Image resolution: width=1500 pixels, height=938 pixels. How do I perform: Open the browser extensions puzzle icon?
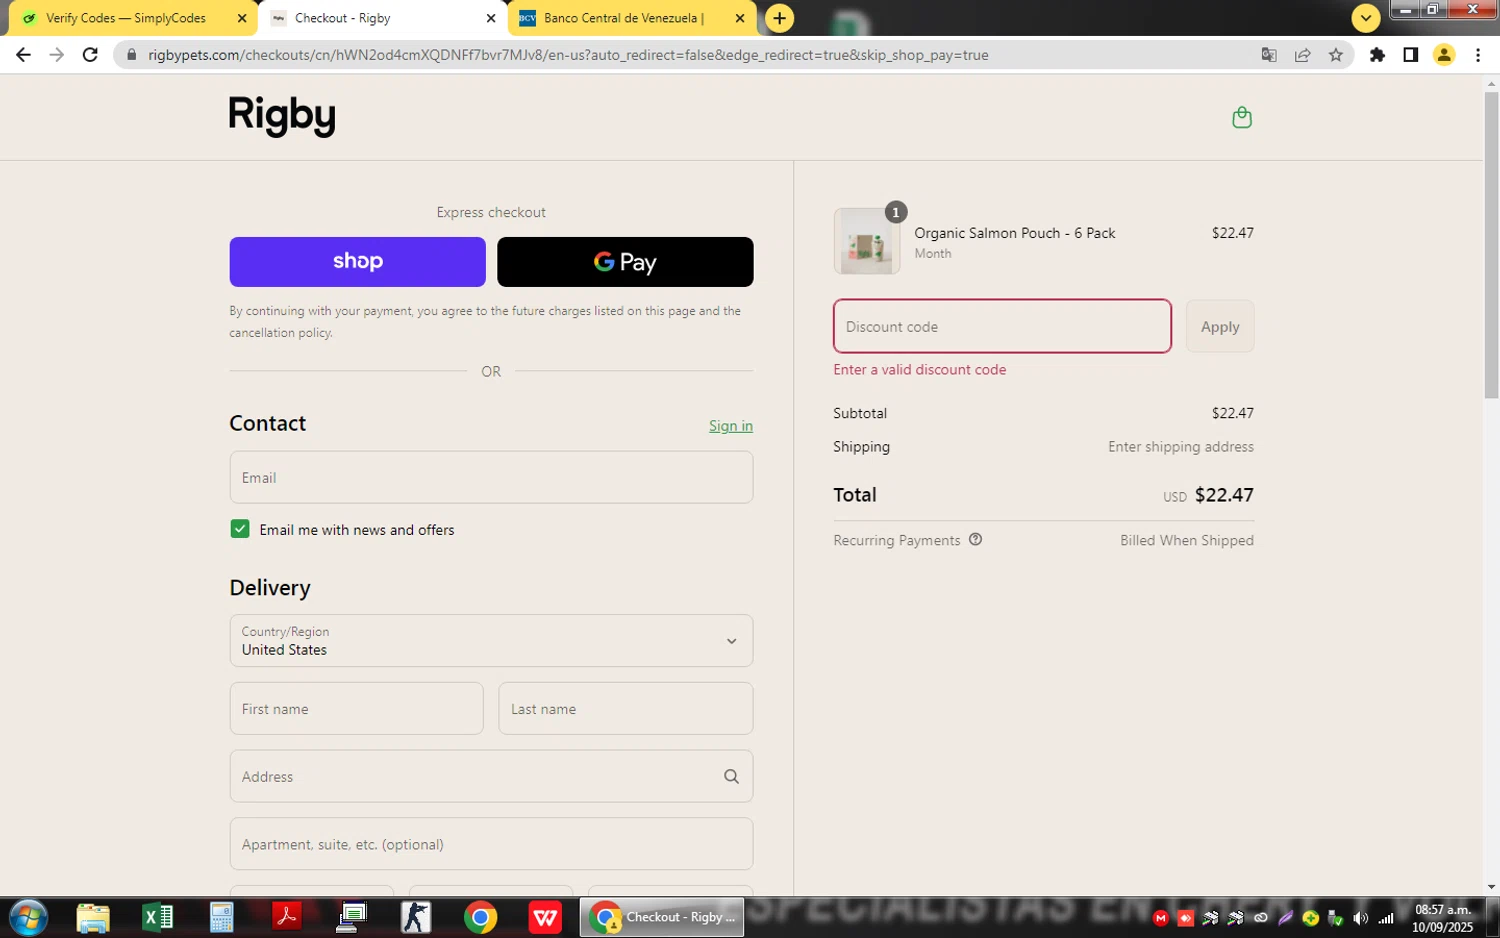click(x=1377, y=55)
